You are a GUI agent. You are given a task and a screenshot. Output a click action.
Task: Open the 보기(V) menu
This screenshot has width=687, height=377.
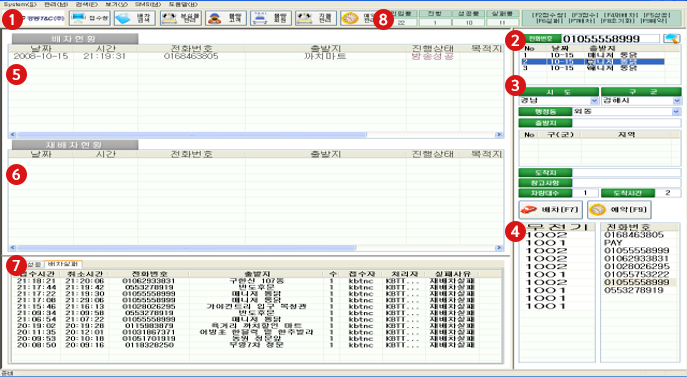click(x=116, y=4)
